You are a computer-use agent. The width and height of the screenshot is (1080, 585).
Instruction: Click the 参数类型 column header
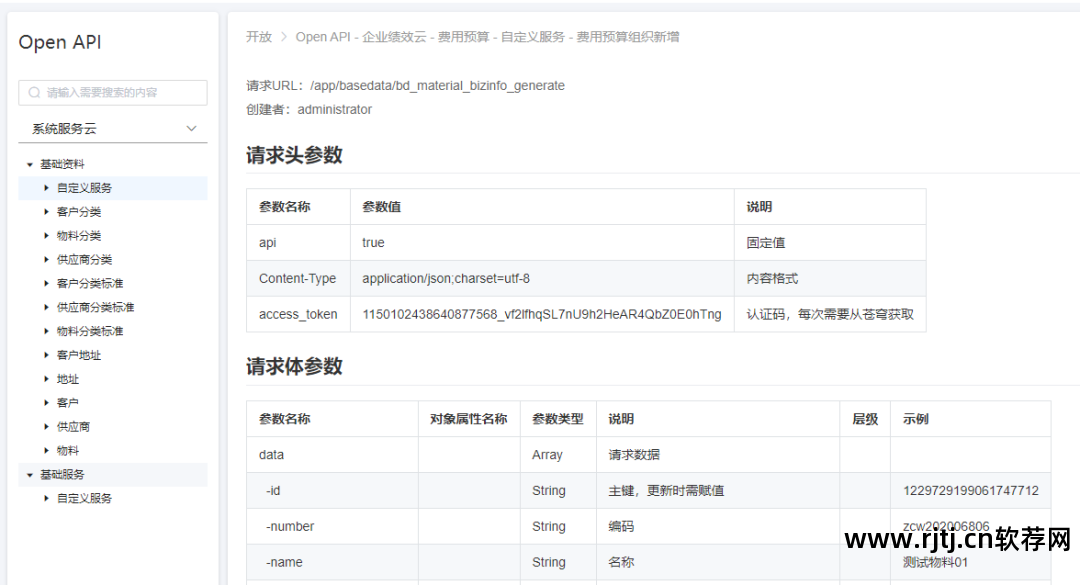click(558, 419)
